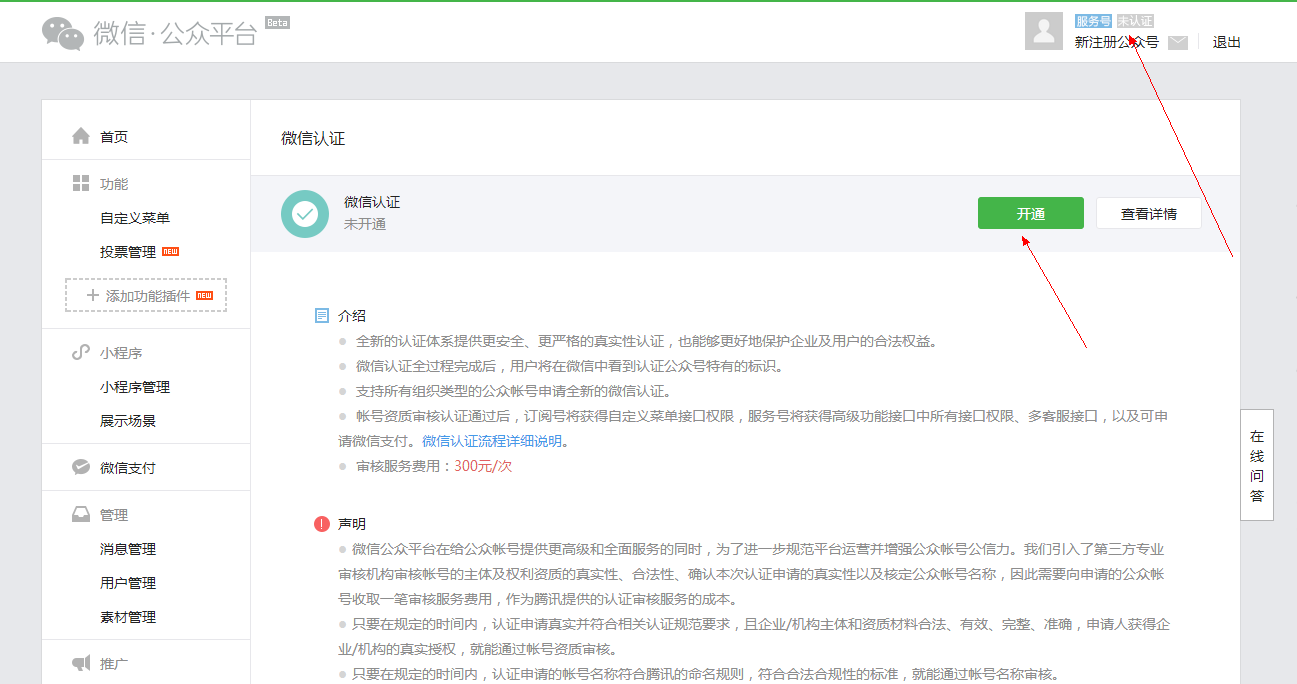Click the WeChat logo icon
The image size is (1297, 684).
[63, 33]
